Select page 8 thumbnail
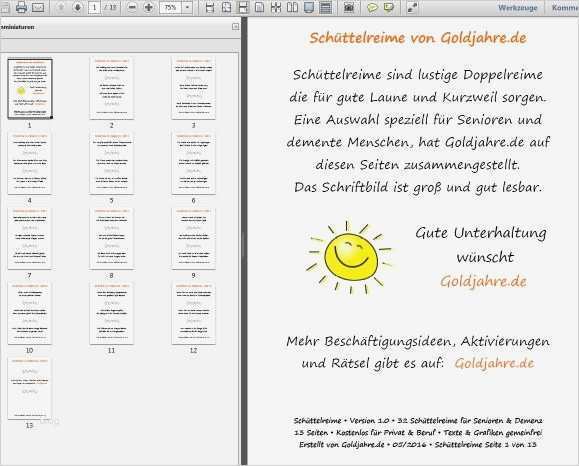Viewport: 579px width, 466px height. pyautogui.click(x=112, y=239)
